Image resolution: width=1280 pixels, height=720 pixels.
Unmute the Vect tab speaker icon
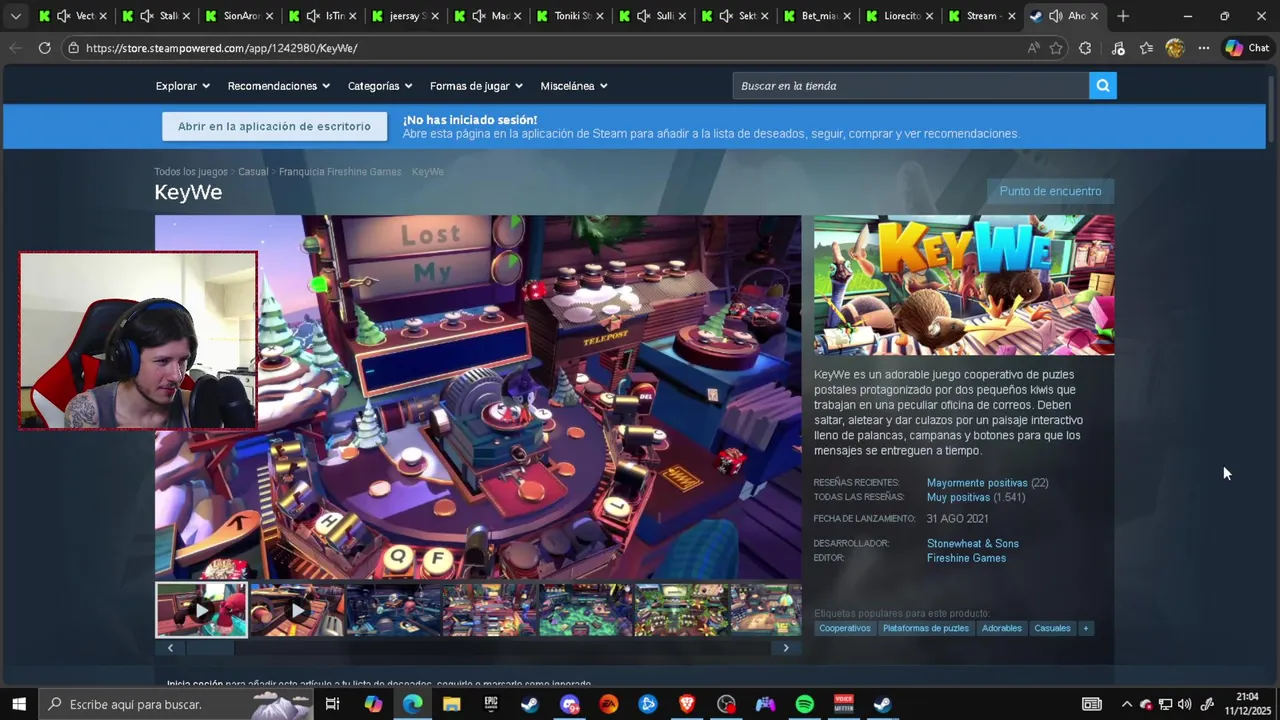tap(63, 16)
